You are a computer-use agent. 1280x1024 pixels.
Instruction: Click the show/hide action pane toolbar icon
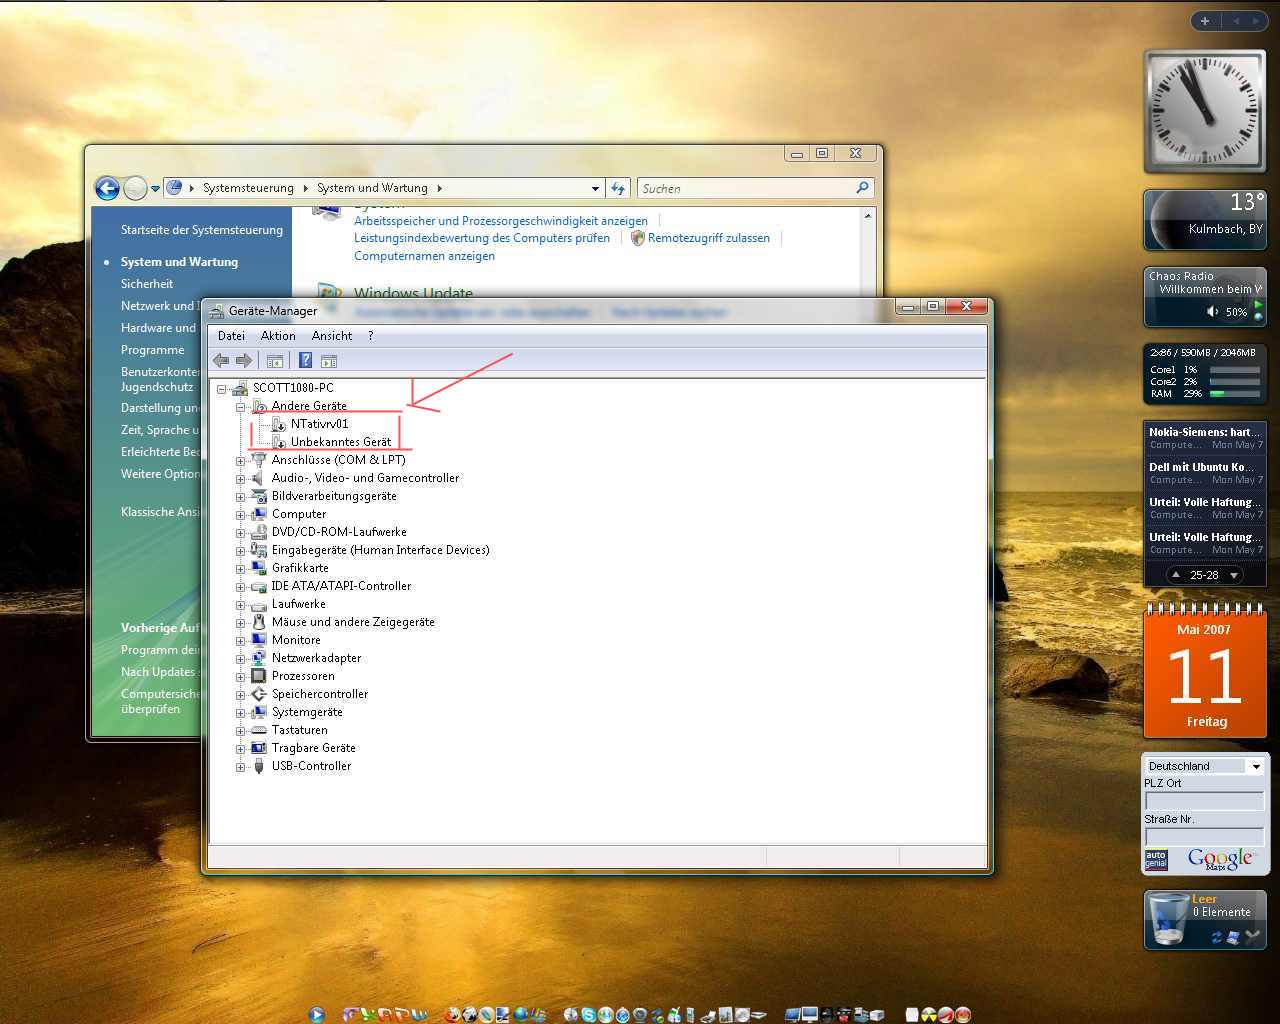tap(329, 360)
